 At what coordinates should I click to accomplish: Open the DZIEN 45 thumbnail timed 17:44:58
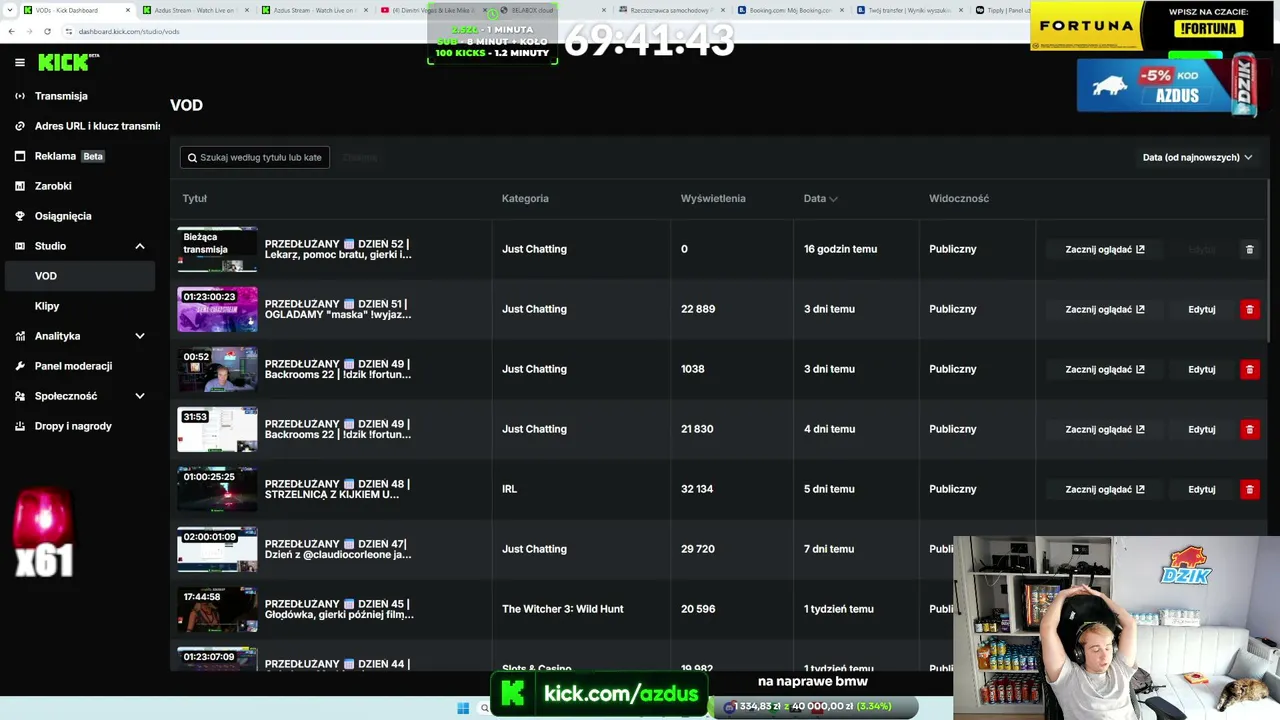tap(217, 609)
